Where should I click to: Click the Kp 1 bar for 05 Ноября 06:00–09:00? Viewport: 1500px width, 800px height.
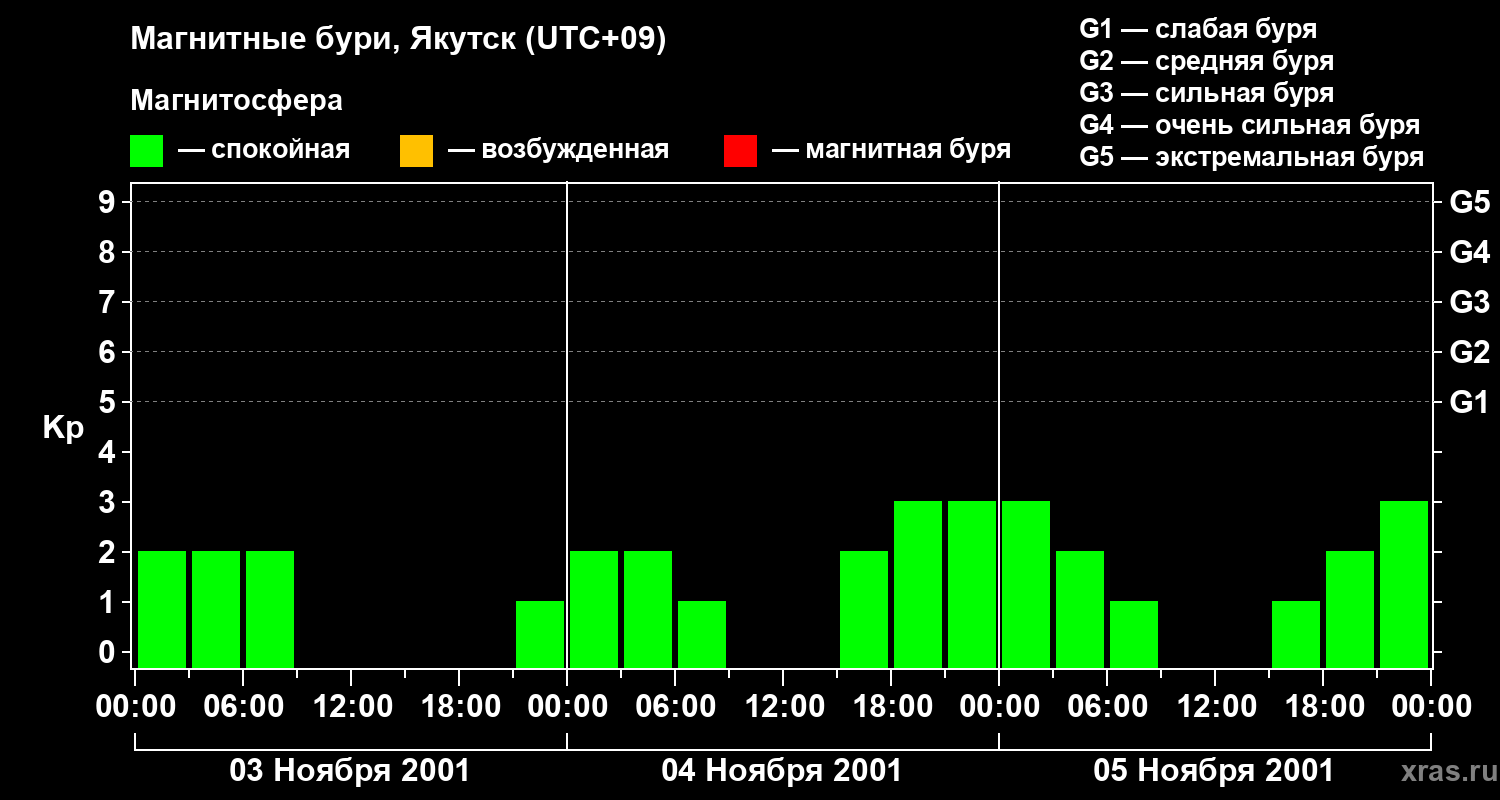(x=1134, y=634)
